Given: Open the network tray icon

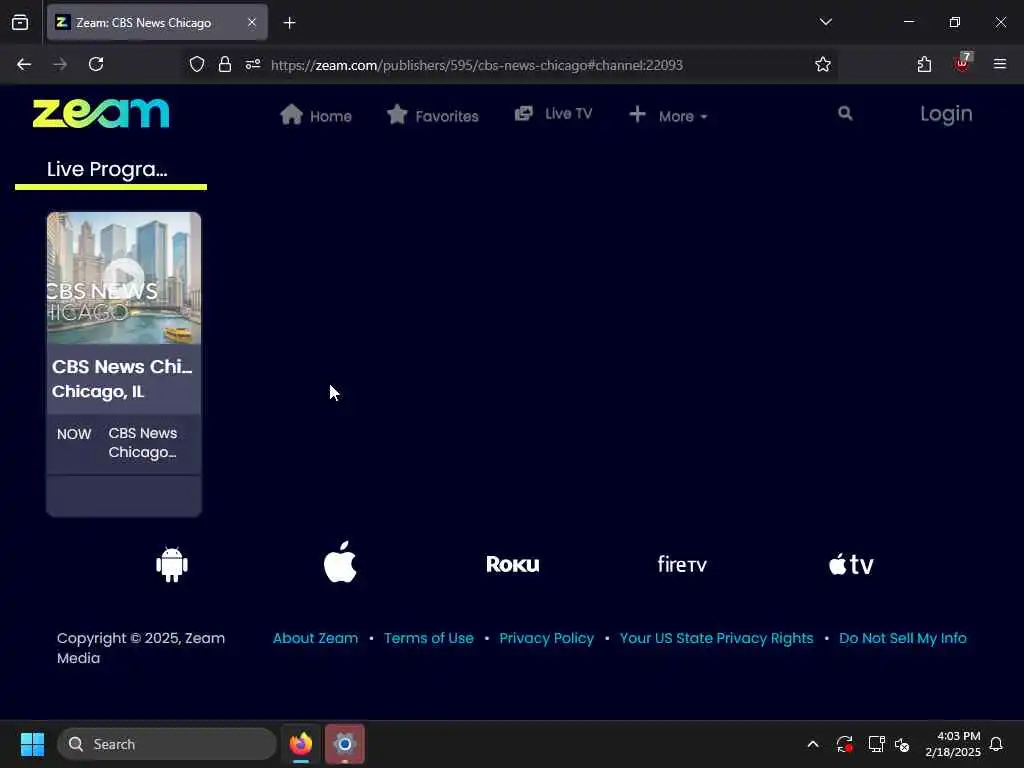Looking at the screenshot, I should [x=876, y=744].
